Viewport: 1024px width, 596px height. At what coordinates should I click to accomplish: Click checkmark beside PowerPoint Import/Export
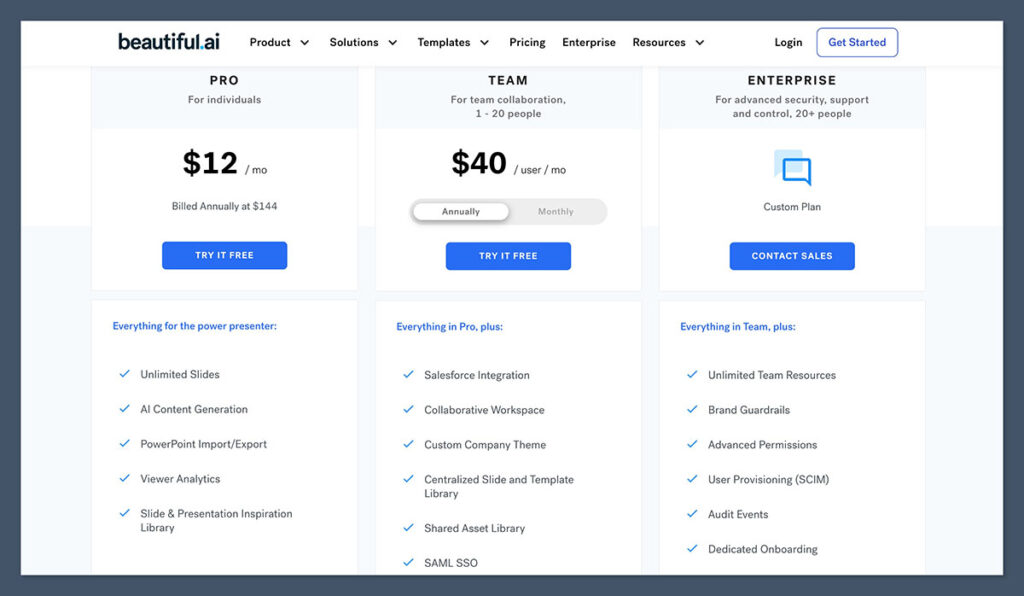point(124,443)
